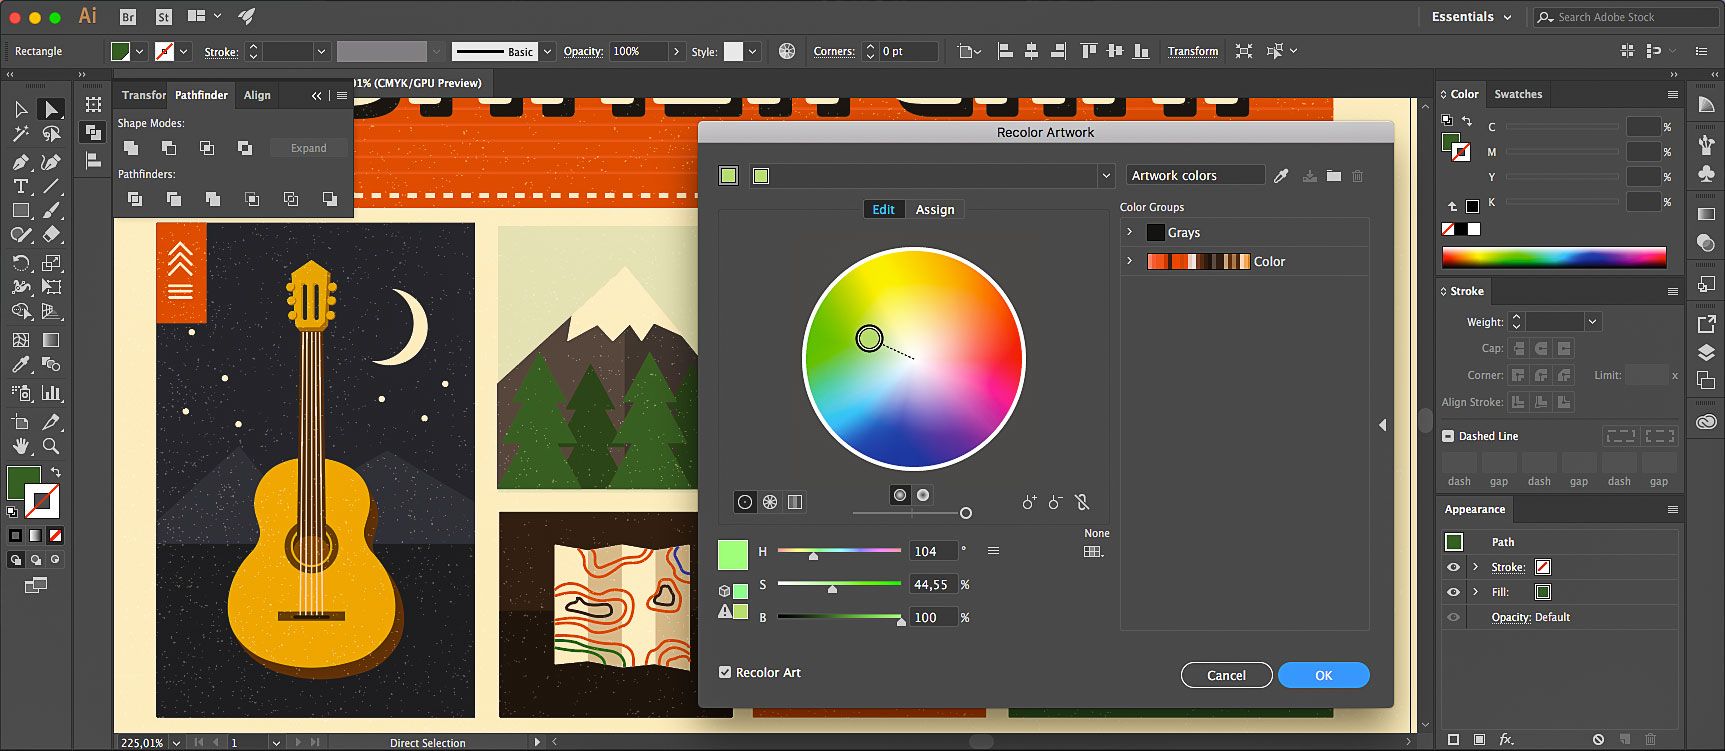
Task: Expand the Color color group
Action: tap(1130, 261)
